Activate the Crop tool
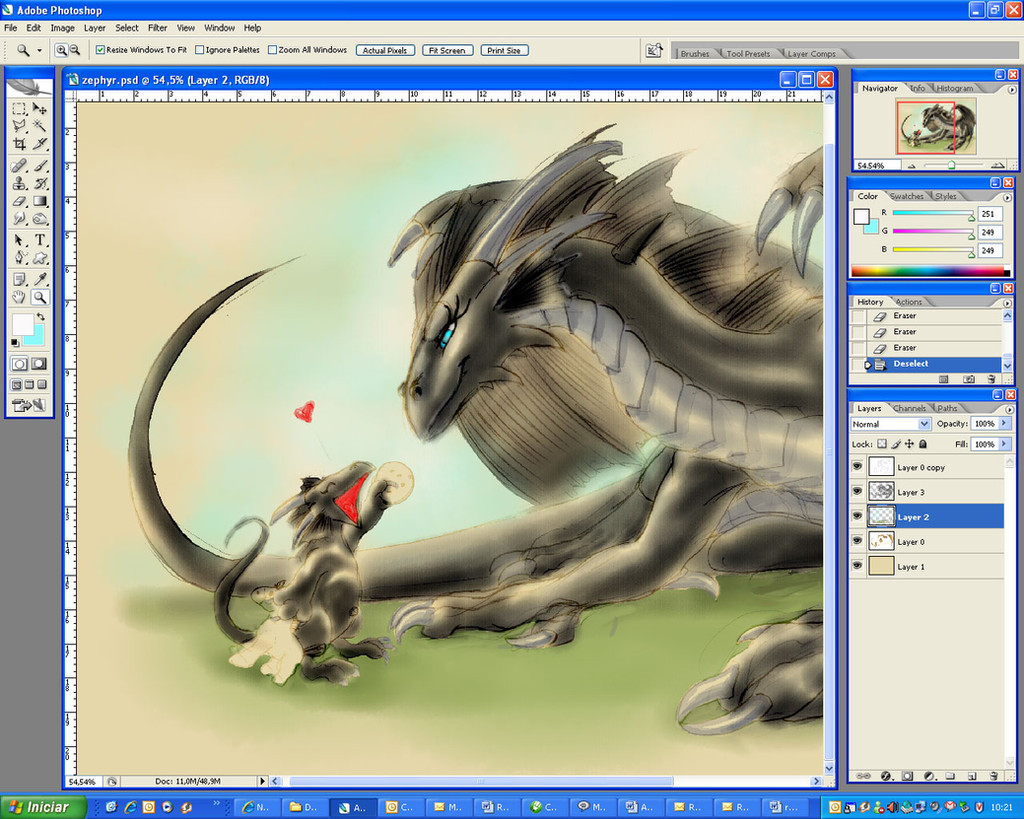Viewport: 1024px width, 819px height. [19, 143]
